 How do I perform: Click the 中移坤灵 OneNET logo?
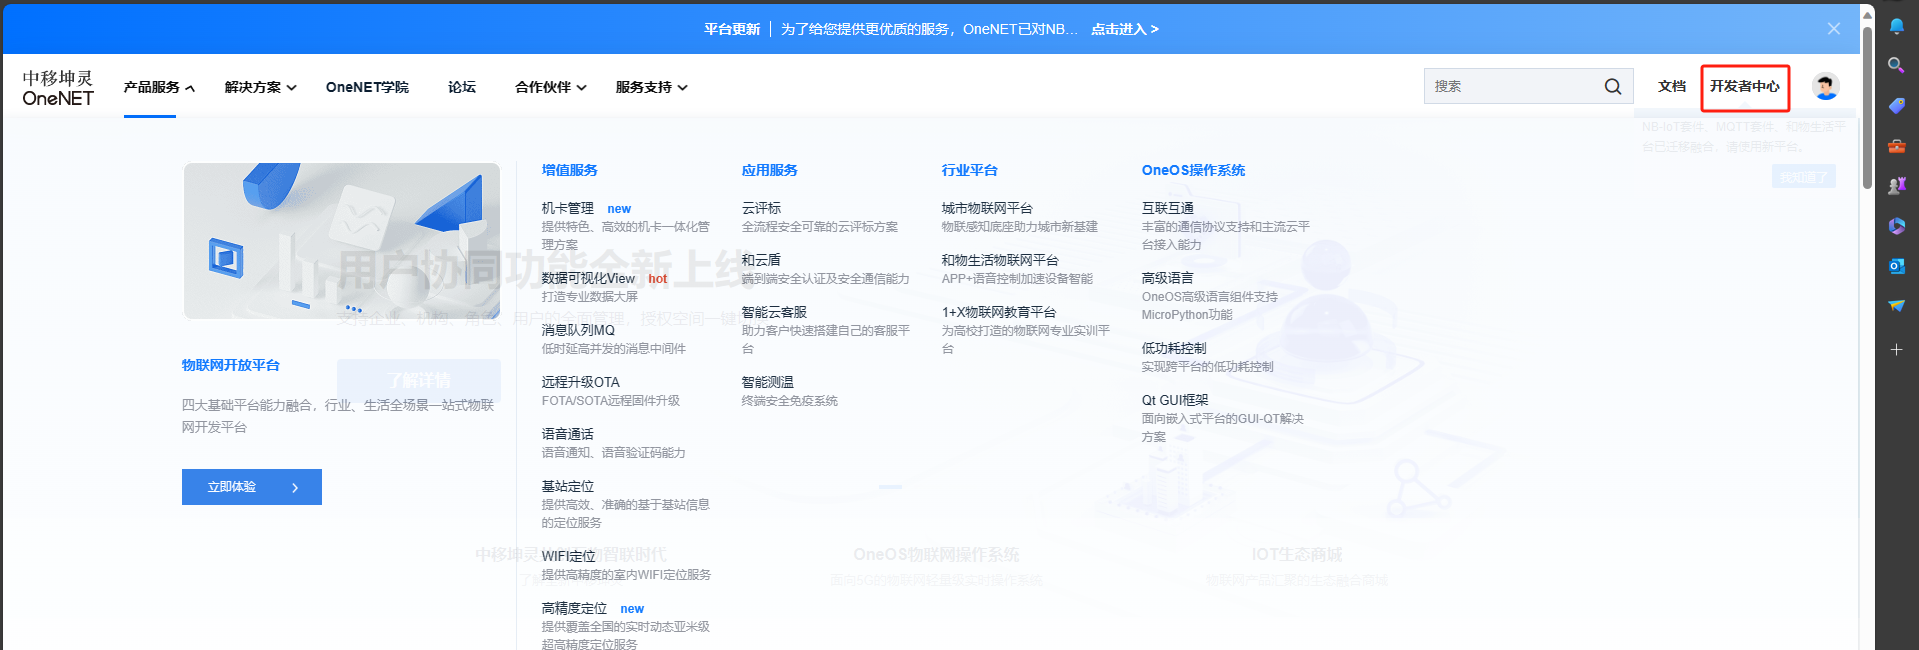coord(58,88)
